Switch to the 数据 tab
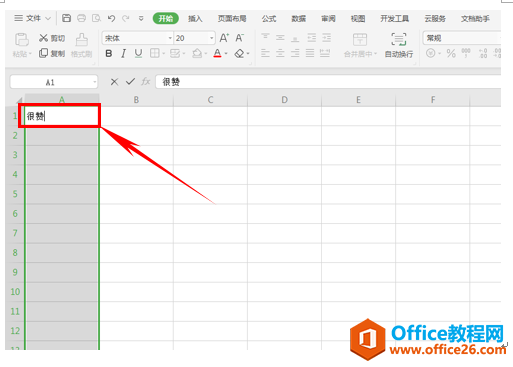Image resolution: width=513 pixels, height=367 pixels. (298, 18)
